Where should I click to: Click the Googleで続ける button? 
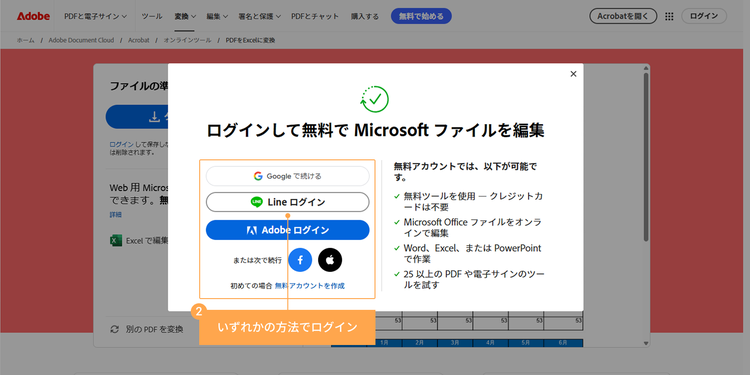(287, 176)
